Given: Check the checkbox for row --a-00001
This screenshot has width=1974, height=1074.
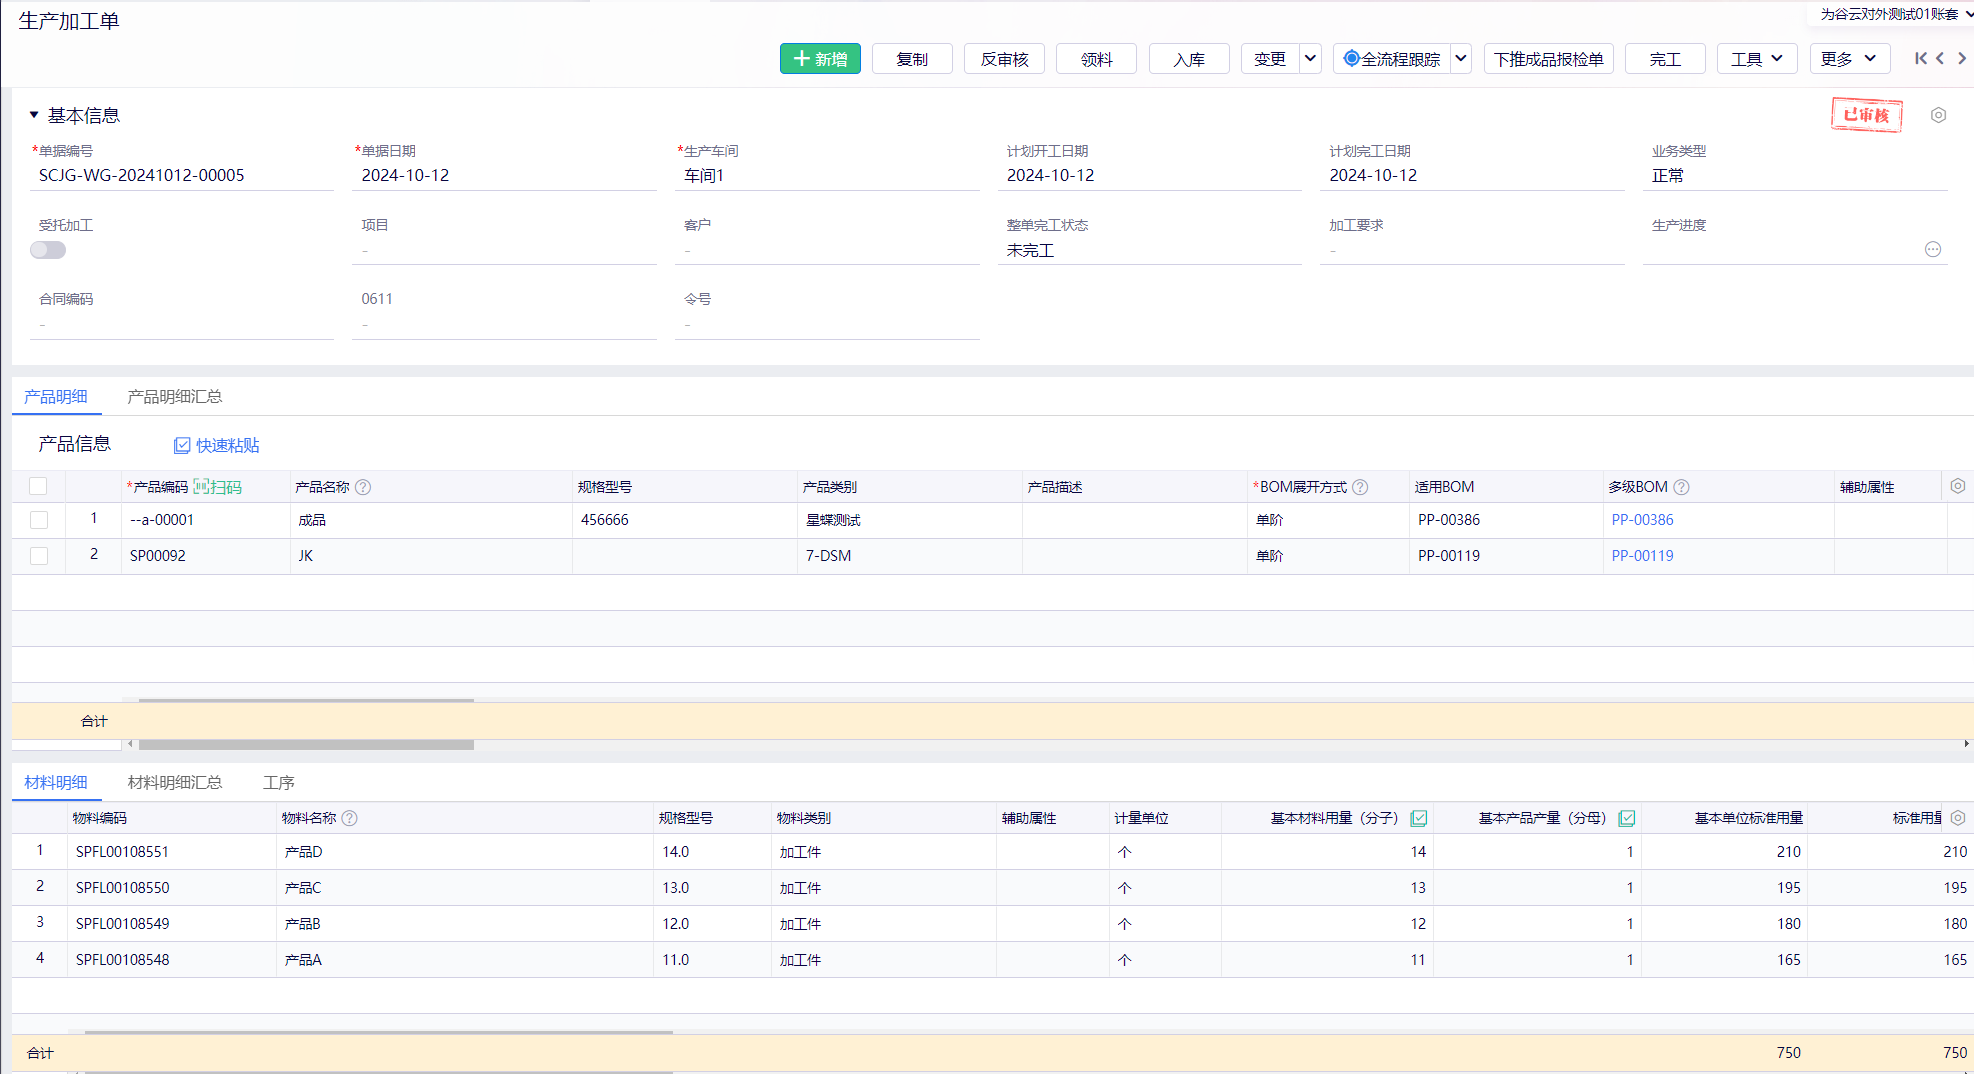Looking at the screenshot, I should coord(39,520).
